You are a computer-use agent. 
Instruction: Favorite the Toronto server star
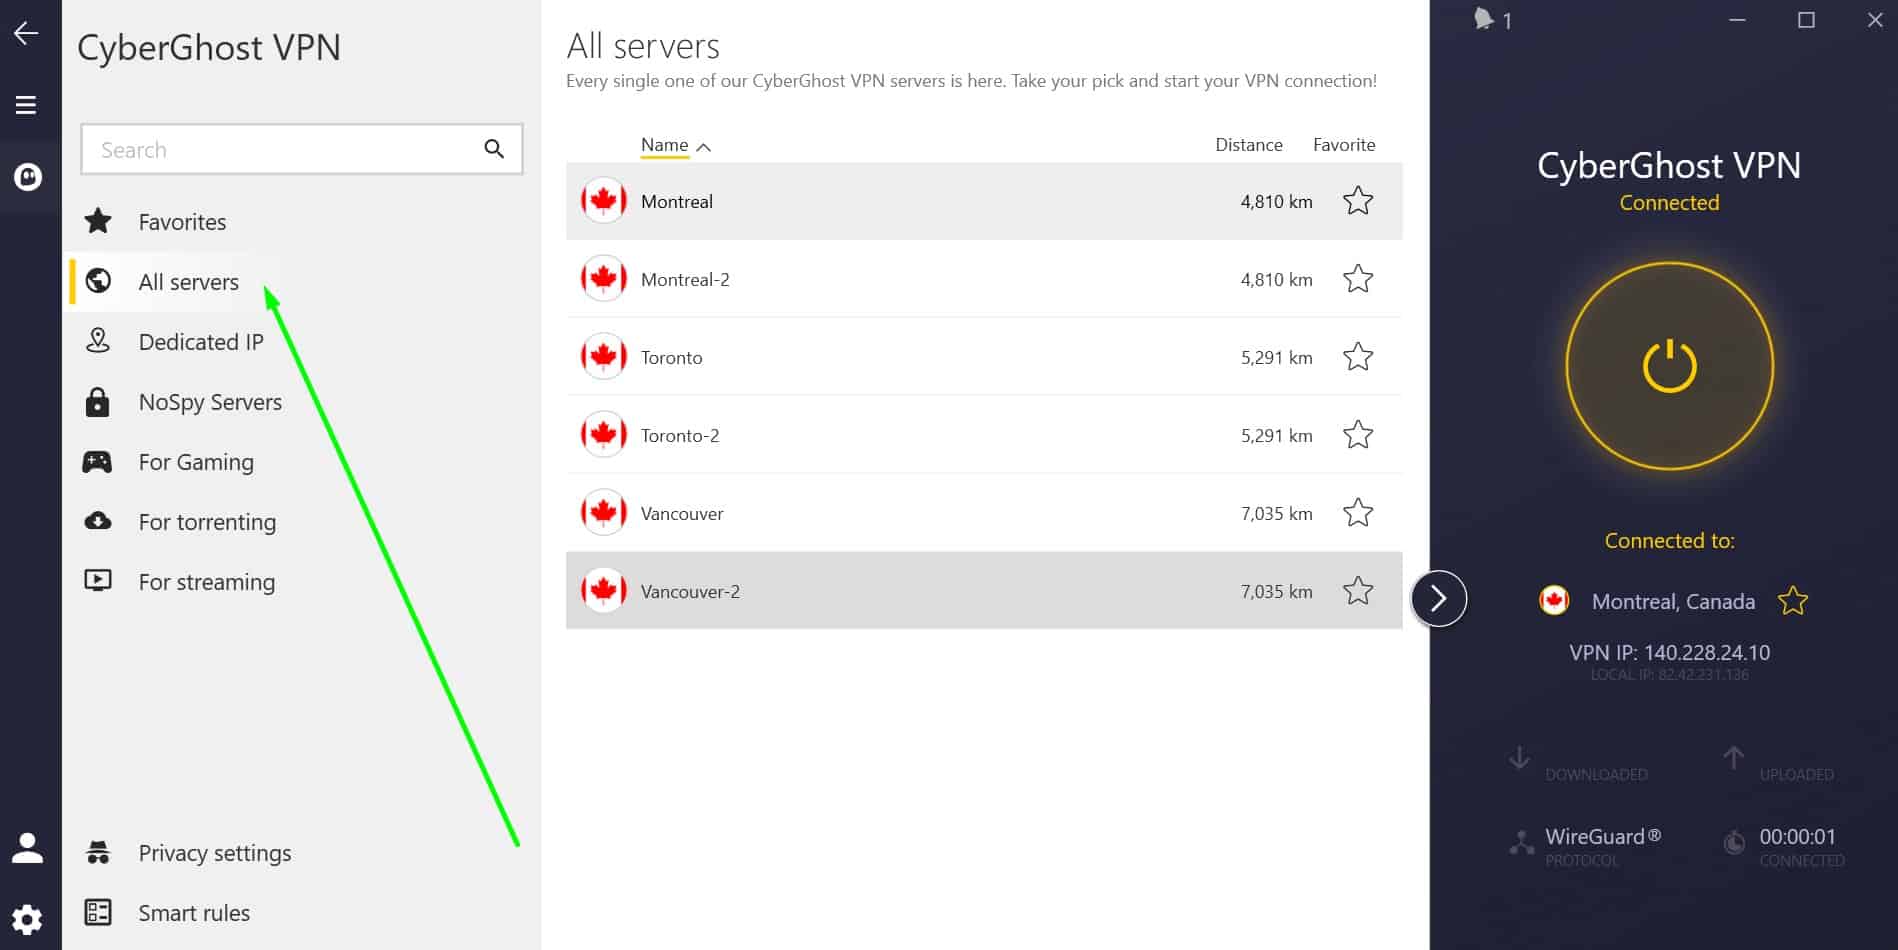(1358, 357)
